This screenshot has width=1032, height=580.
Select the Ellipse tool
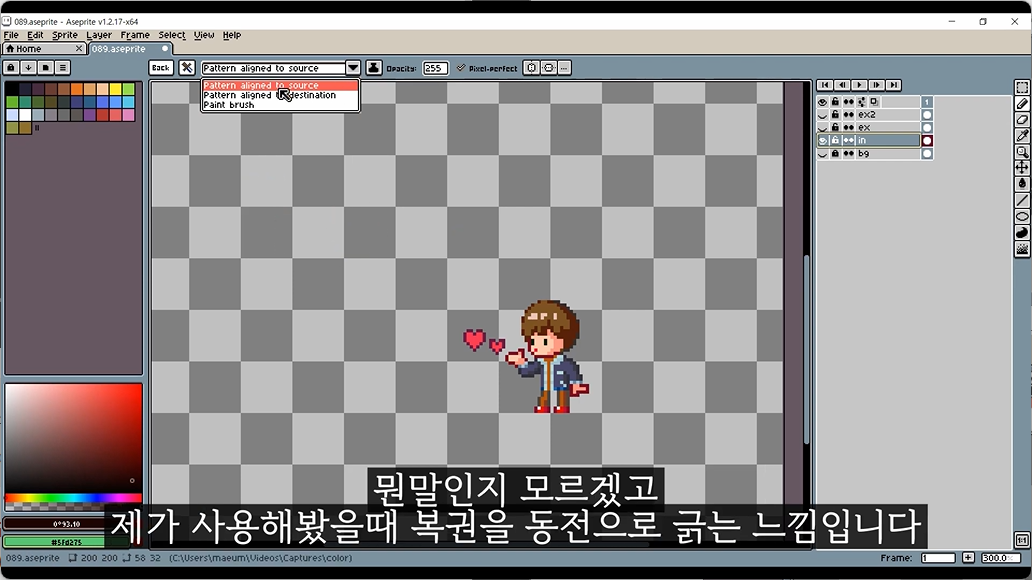point(1022,216)
